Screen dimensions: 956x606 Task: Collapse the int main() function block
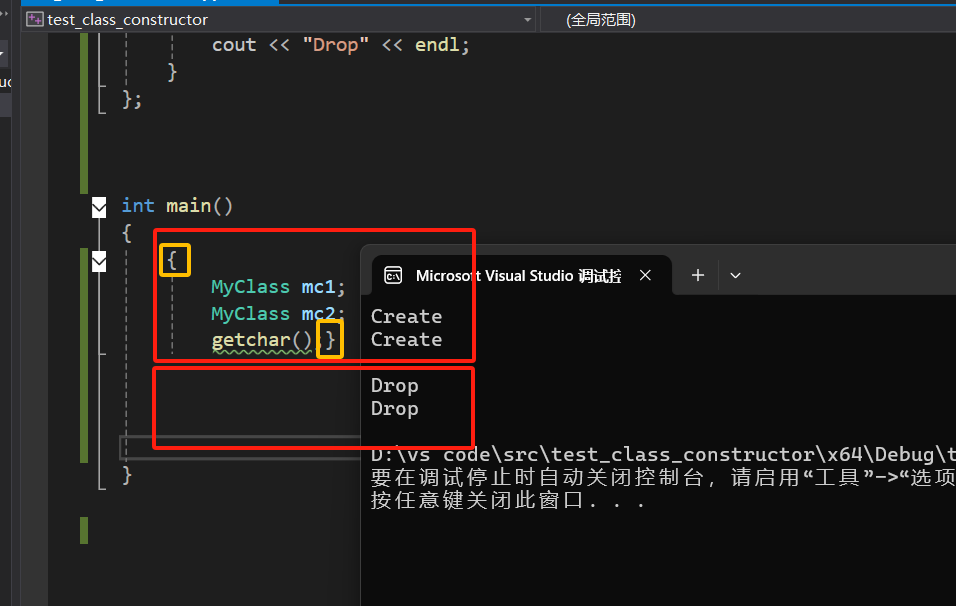pyautogui.click(x=99, y=207)
